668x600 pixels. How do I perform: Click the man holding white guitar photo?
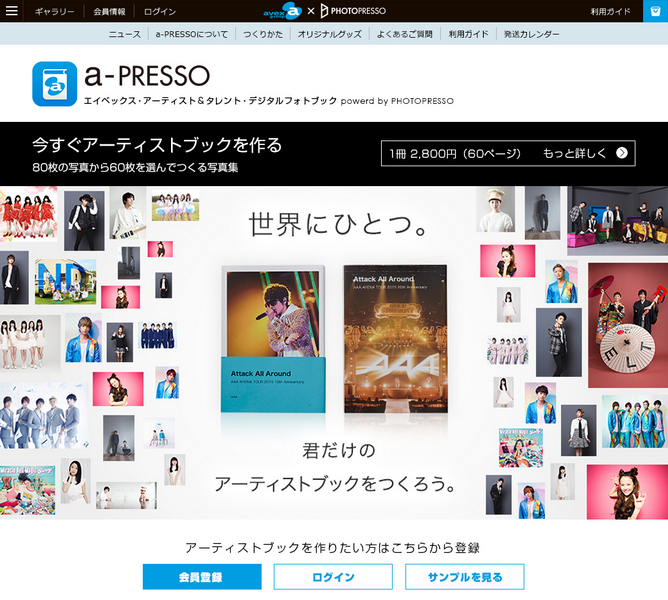[x=128, y=213]
